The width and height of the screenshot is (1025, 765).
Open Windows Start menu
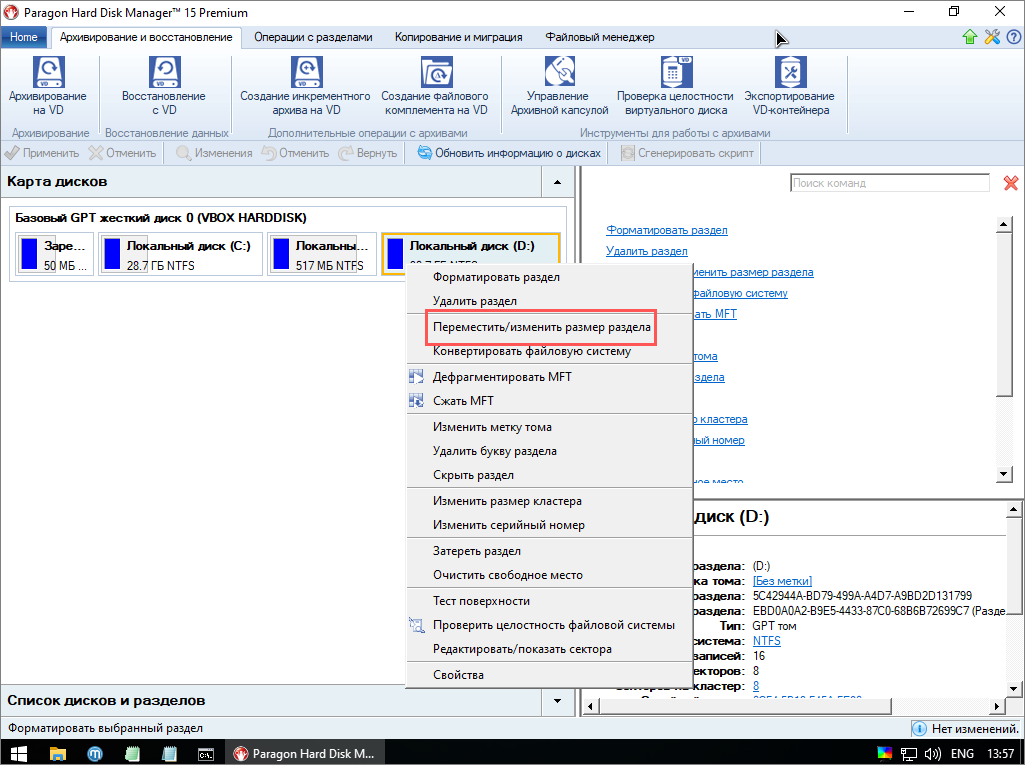[x=19, y=753]
